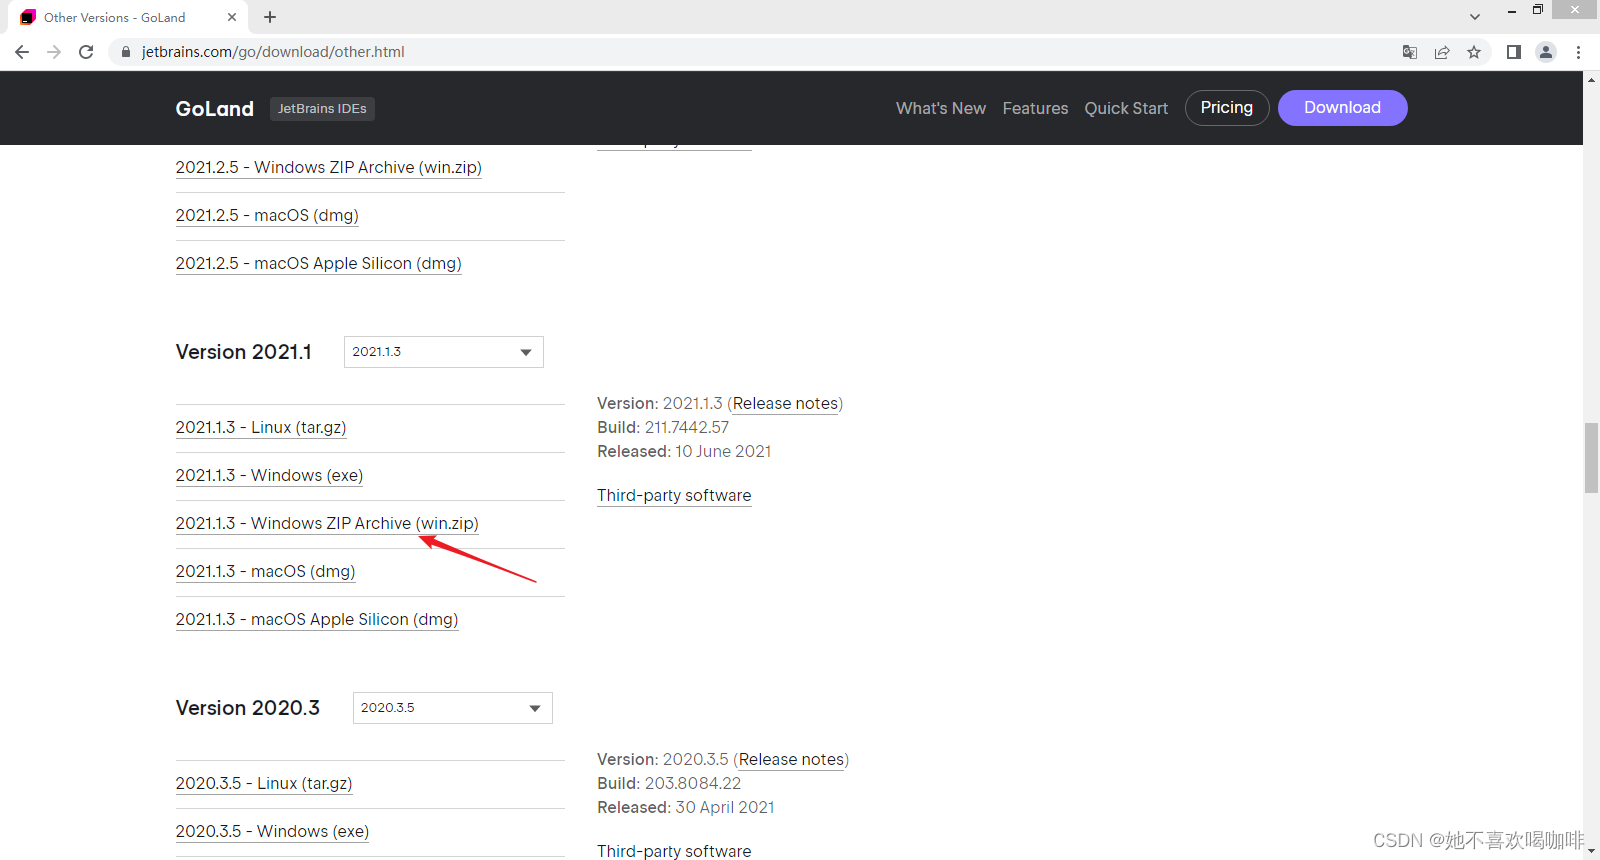Download 2021.2.5 macOS (dmg)
The width and height of the screenshot is (1600, 860).
click(267, 216)
